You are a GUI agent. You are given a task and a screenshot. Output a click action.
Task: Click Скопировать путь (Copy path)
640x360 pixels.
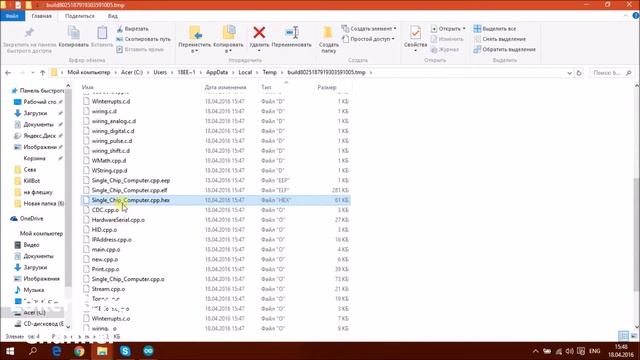click(143, 39)
